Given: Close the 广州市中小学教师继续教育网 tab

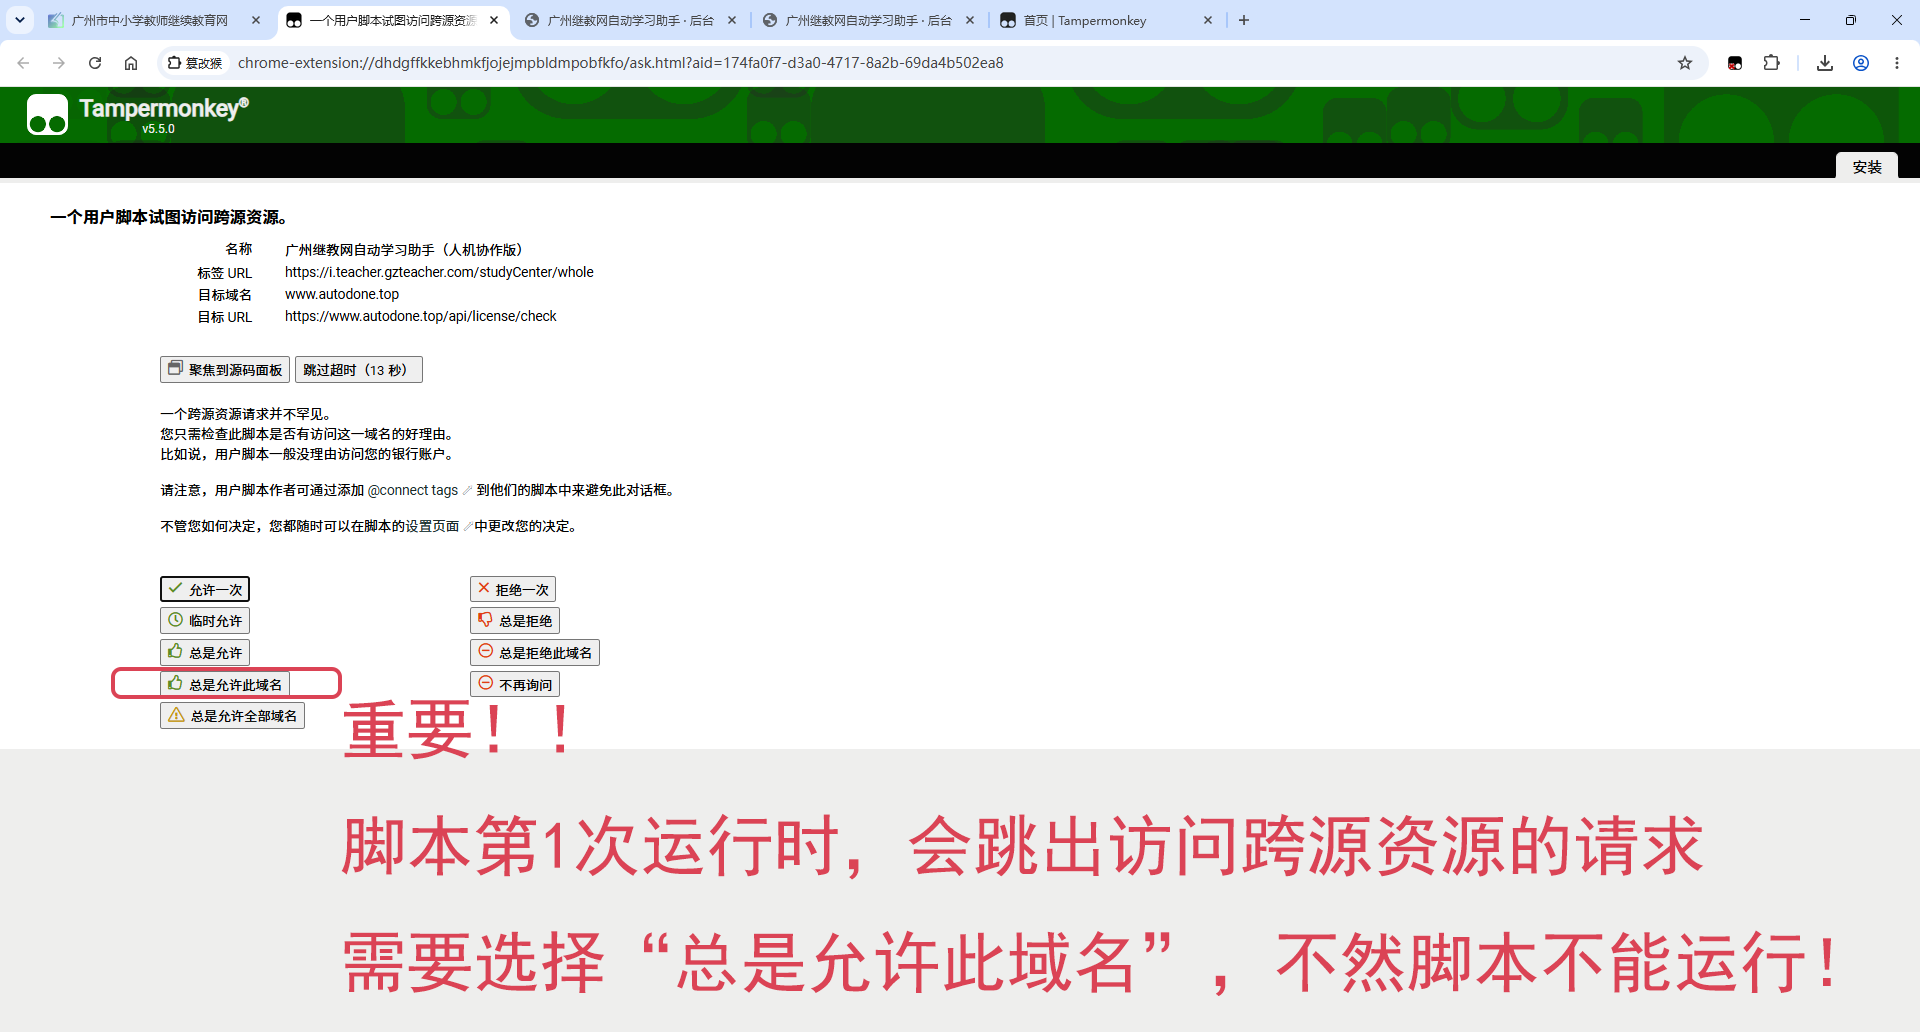Looking at the screenshot, I should click(x=256, y=20).
